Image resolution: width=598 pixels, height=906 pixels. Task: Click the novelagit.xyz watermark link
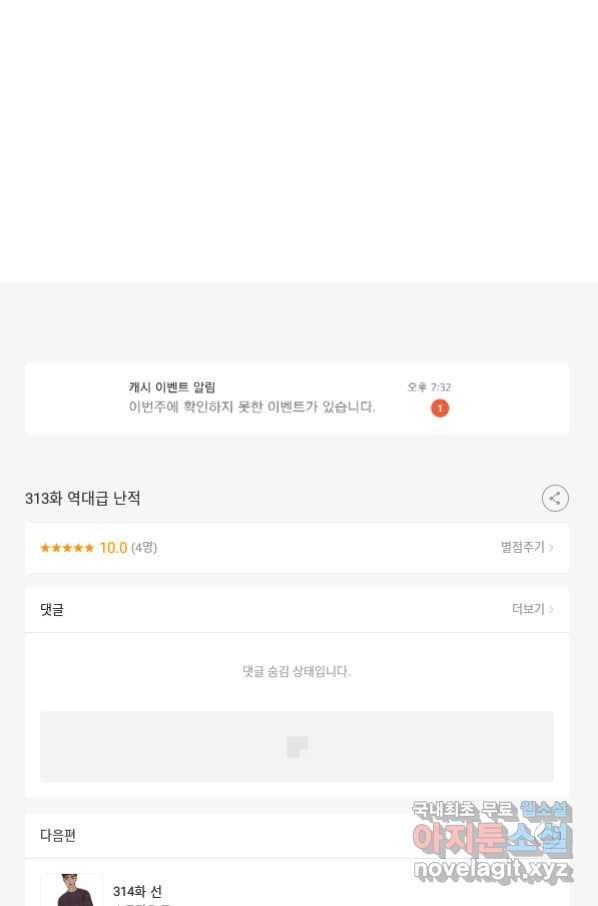tap(493, 869)
